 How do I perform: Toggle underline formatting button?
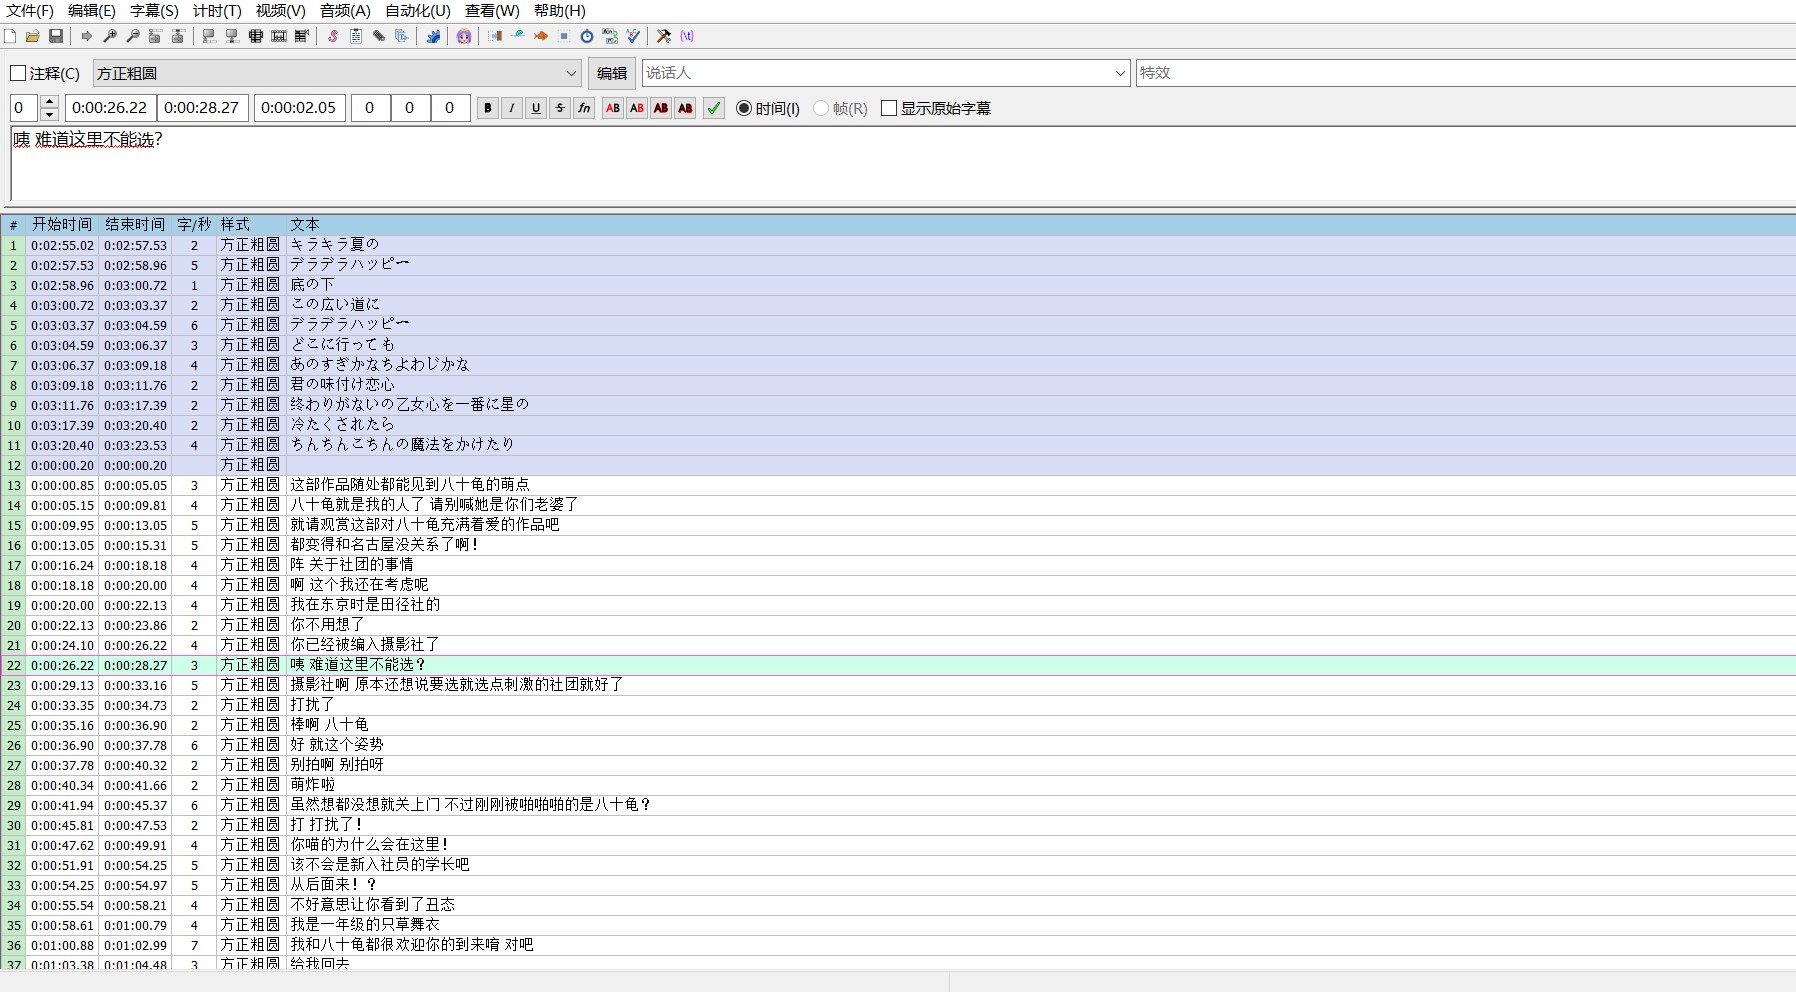point(536,108)
